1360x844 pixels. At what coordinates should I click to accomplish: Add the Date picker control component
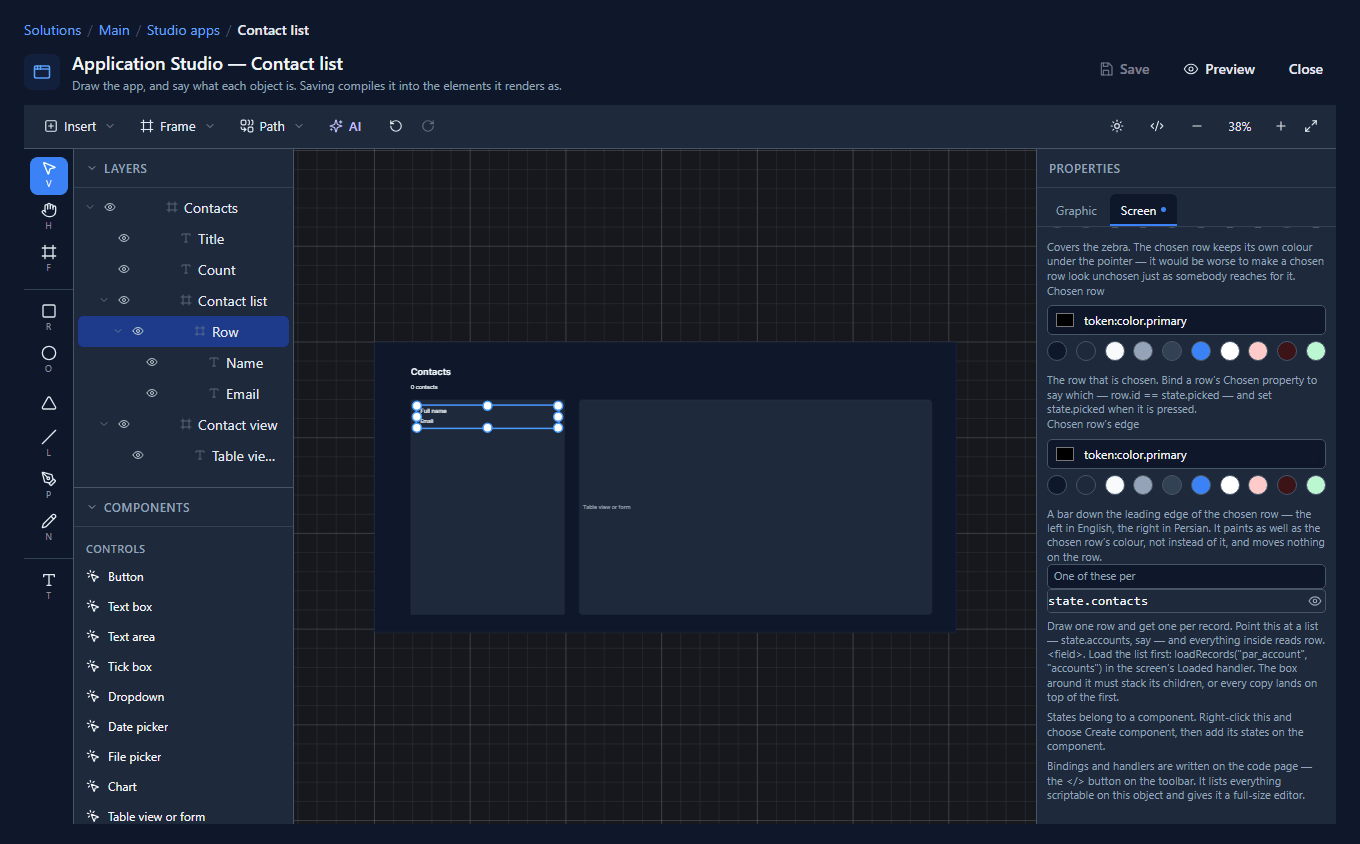point(138,727)
